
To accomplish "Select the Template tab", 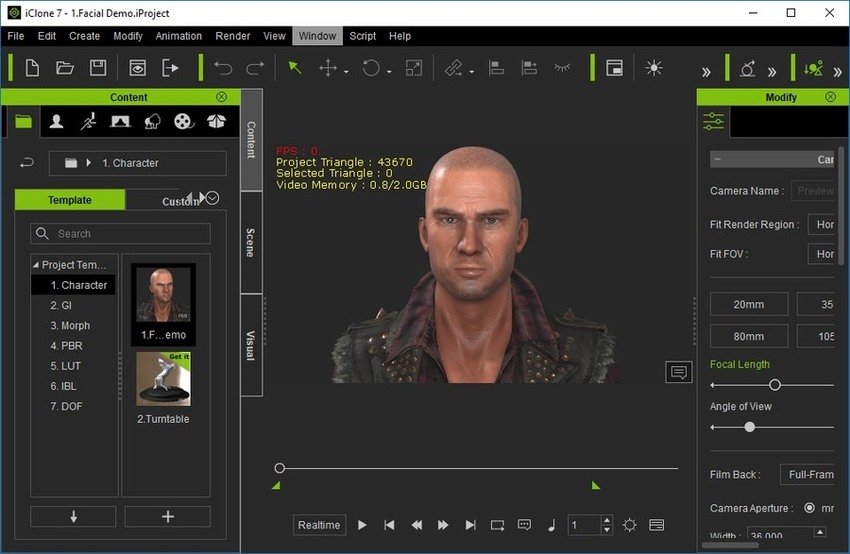I will (x=70, y=200).
